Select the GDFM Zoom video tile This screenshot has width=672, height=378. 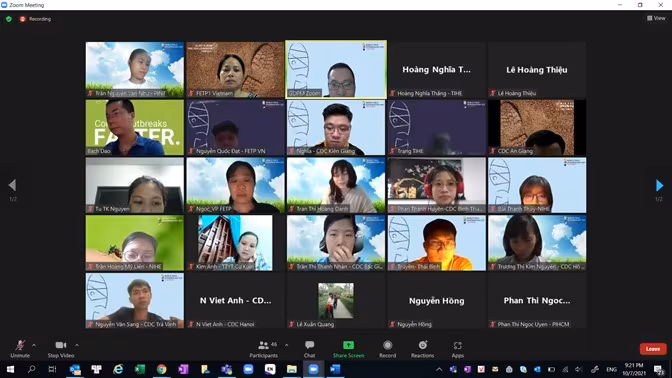(336, 69)
